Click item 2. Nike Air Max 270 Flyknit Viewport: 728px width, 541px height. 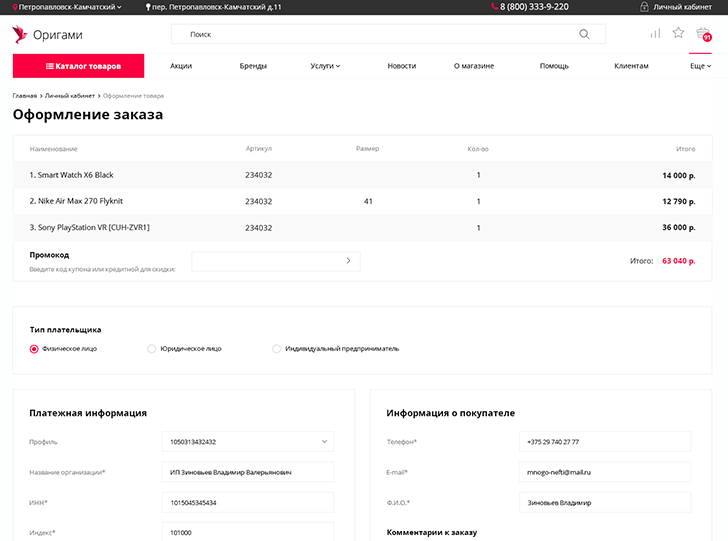76,201
